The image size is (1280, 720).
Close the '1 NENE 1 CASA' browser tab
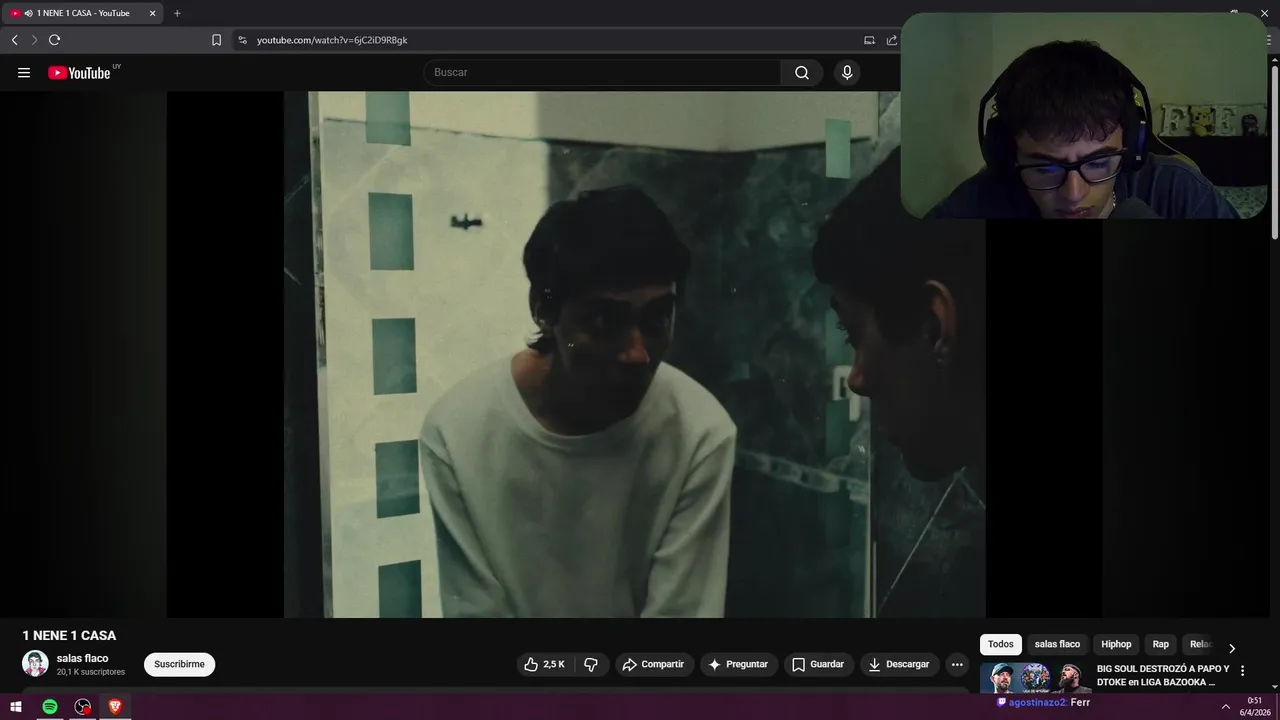coord(152,13)
